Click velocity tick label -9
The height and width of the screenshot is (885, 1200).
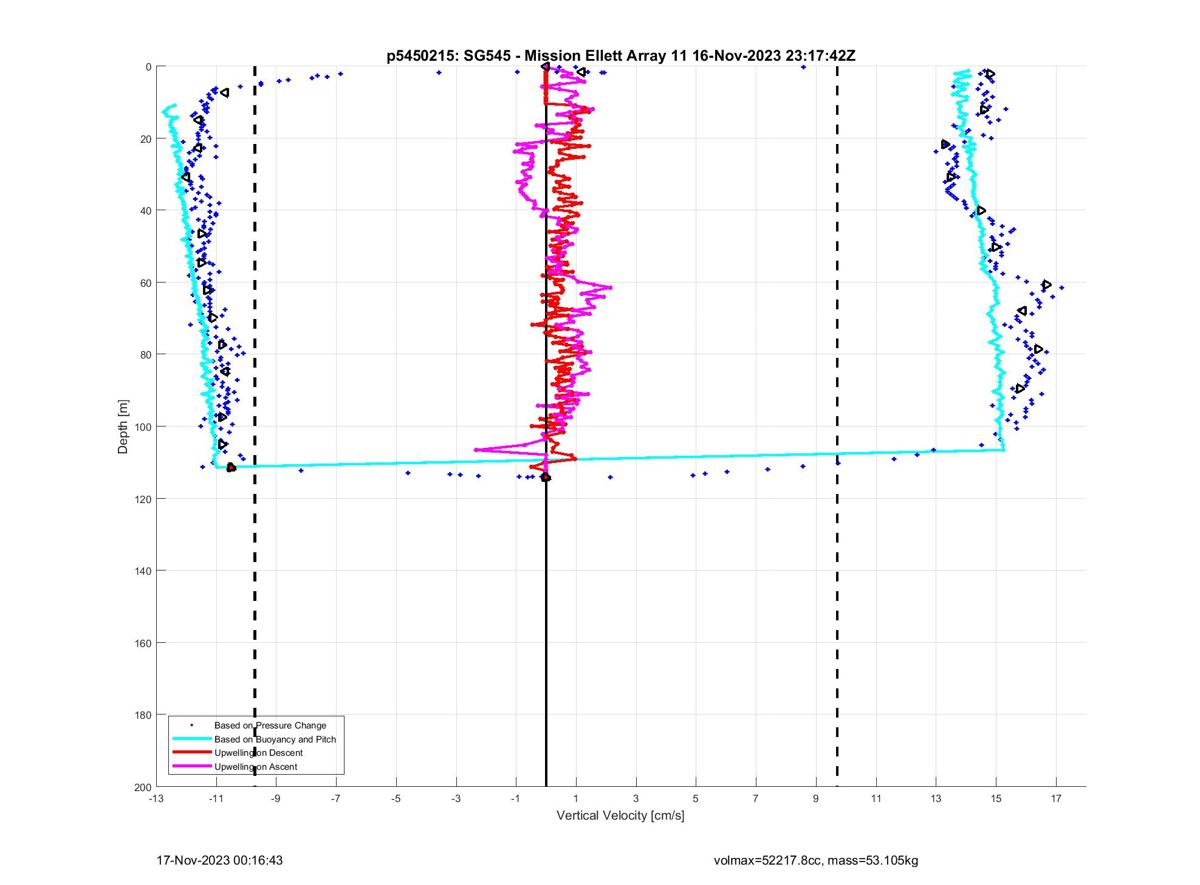tap(275, 799)
